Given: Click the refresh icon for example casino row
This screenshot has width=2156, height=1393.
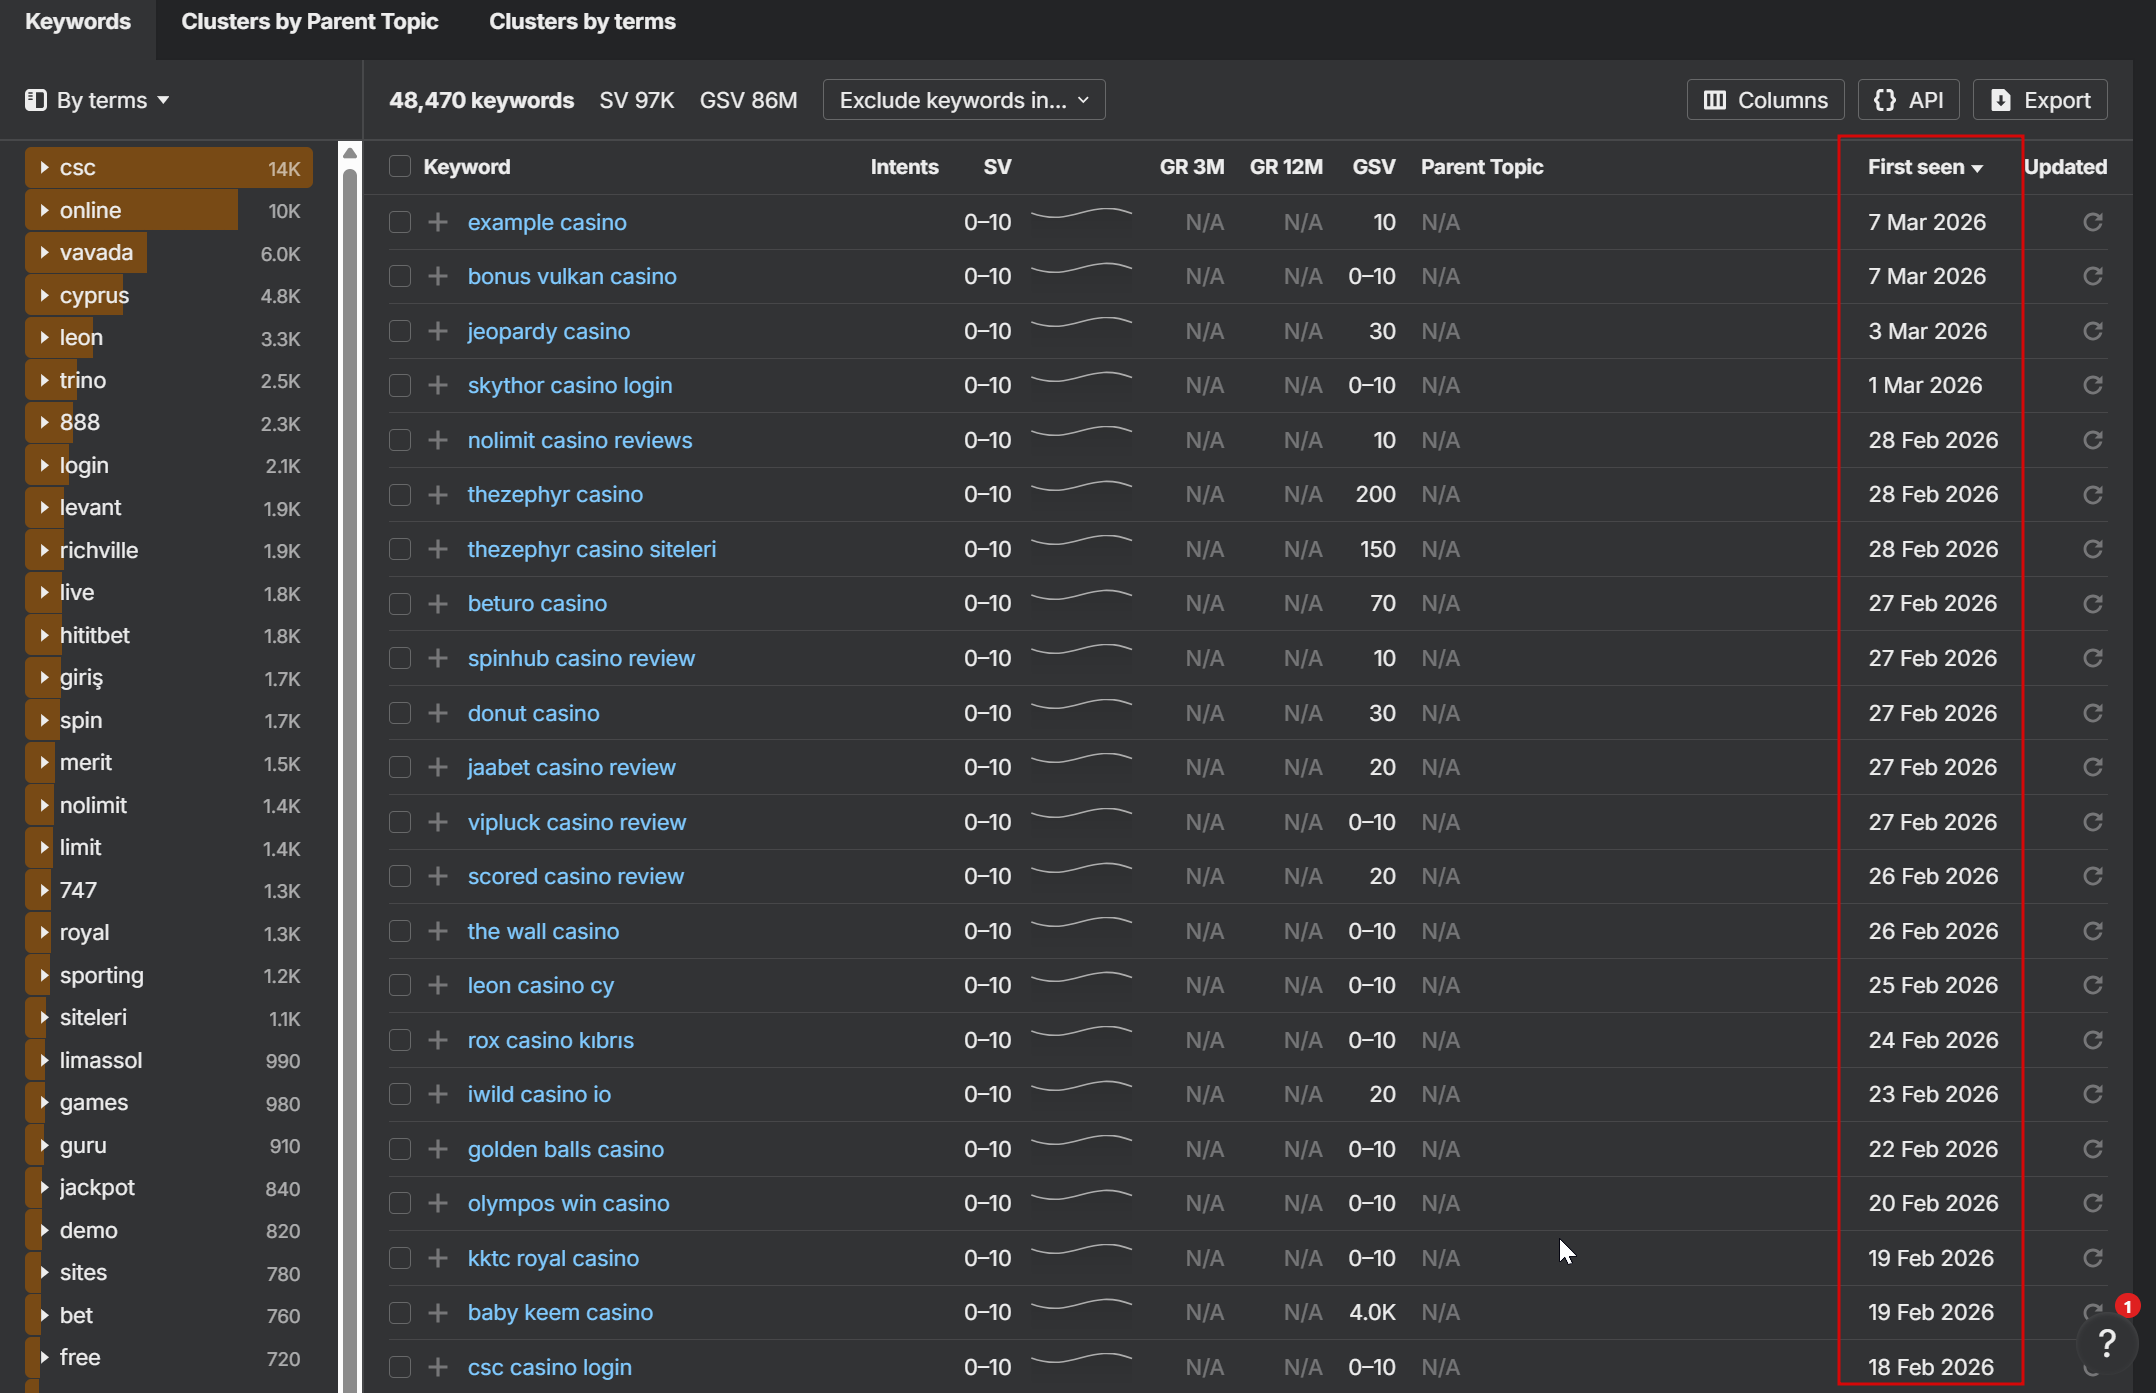Looking at the screenshot, I should (2092, 222).
